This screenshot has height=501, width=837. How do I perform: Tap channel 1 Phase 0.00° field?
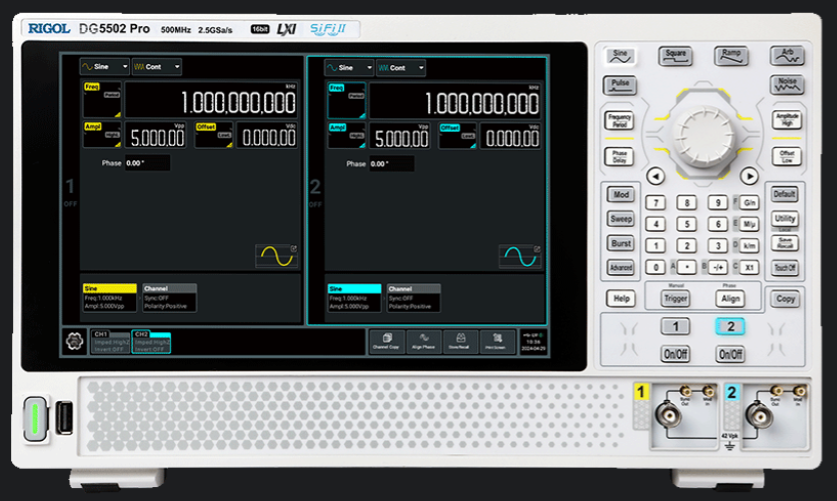[147, 163]
